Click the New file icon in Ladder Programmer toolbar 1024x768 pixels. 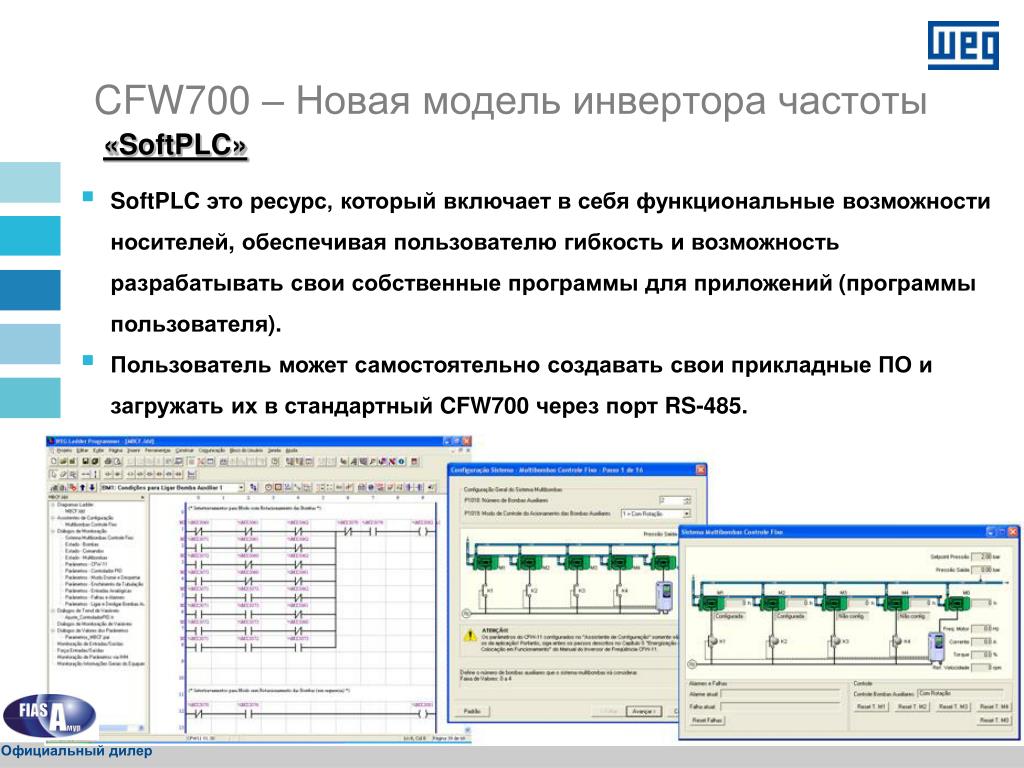click(54, 461)
